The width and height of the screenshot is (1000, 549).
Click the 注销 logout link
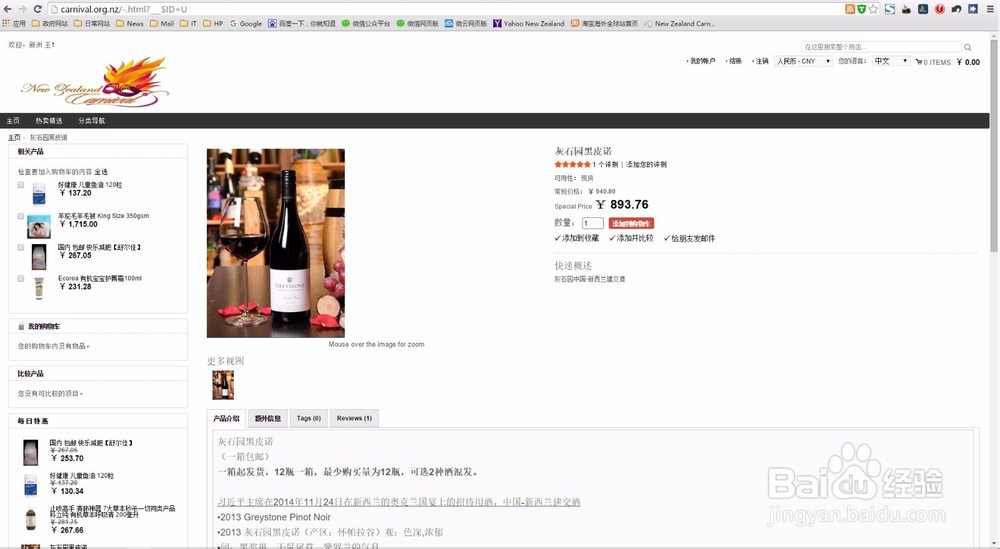[x=762, y=61]
